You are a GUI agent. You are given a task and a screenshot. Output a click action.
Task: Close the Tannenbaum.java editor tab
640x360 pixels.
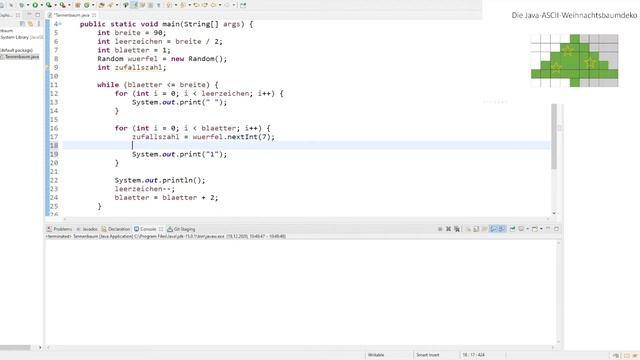tap(94, 15)
